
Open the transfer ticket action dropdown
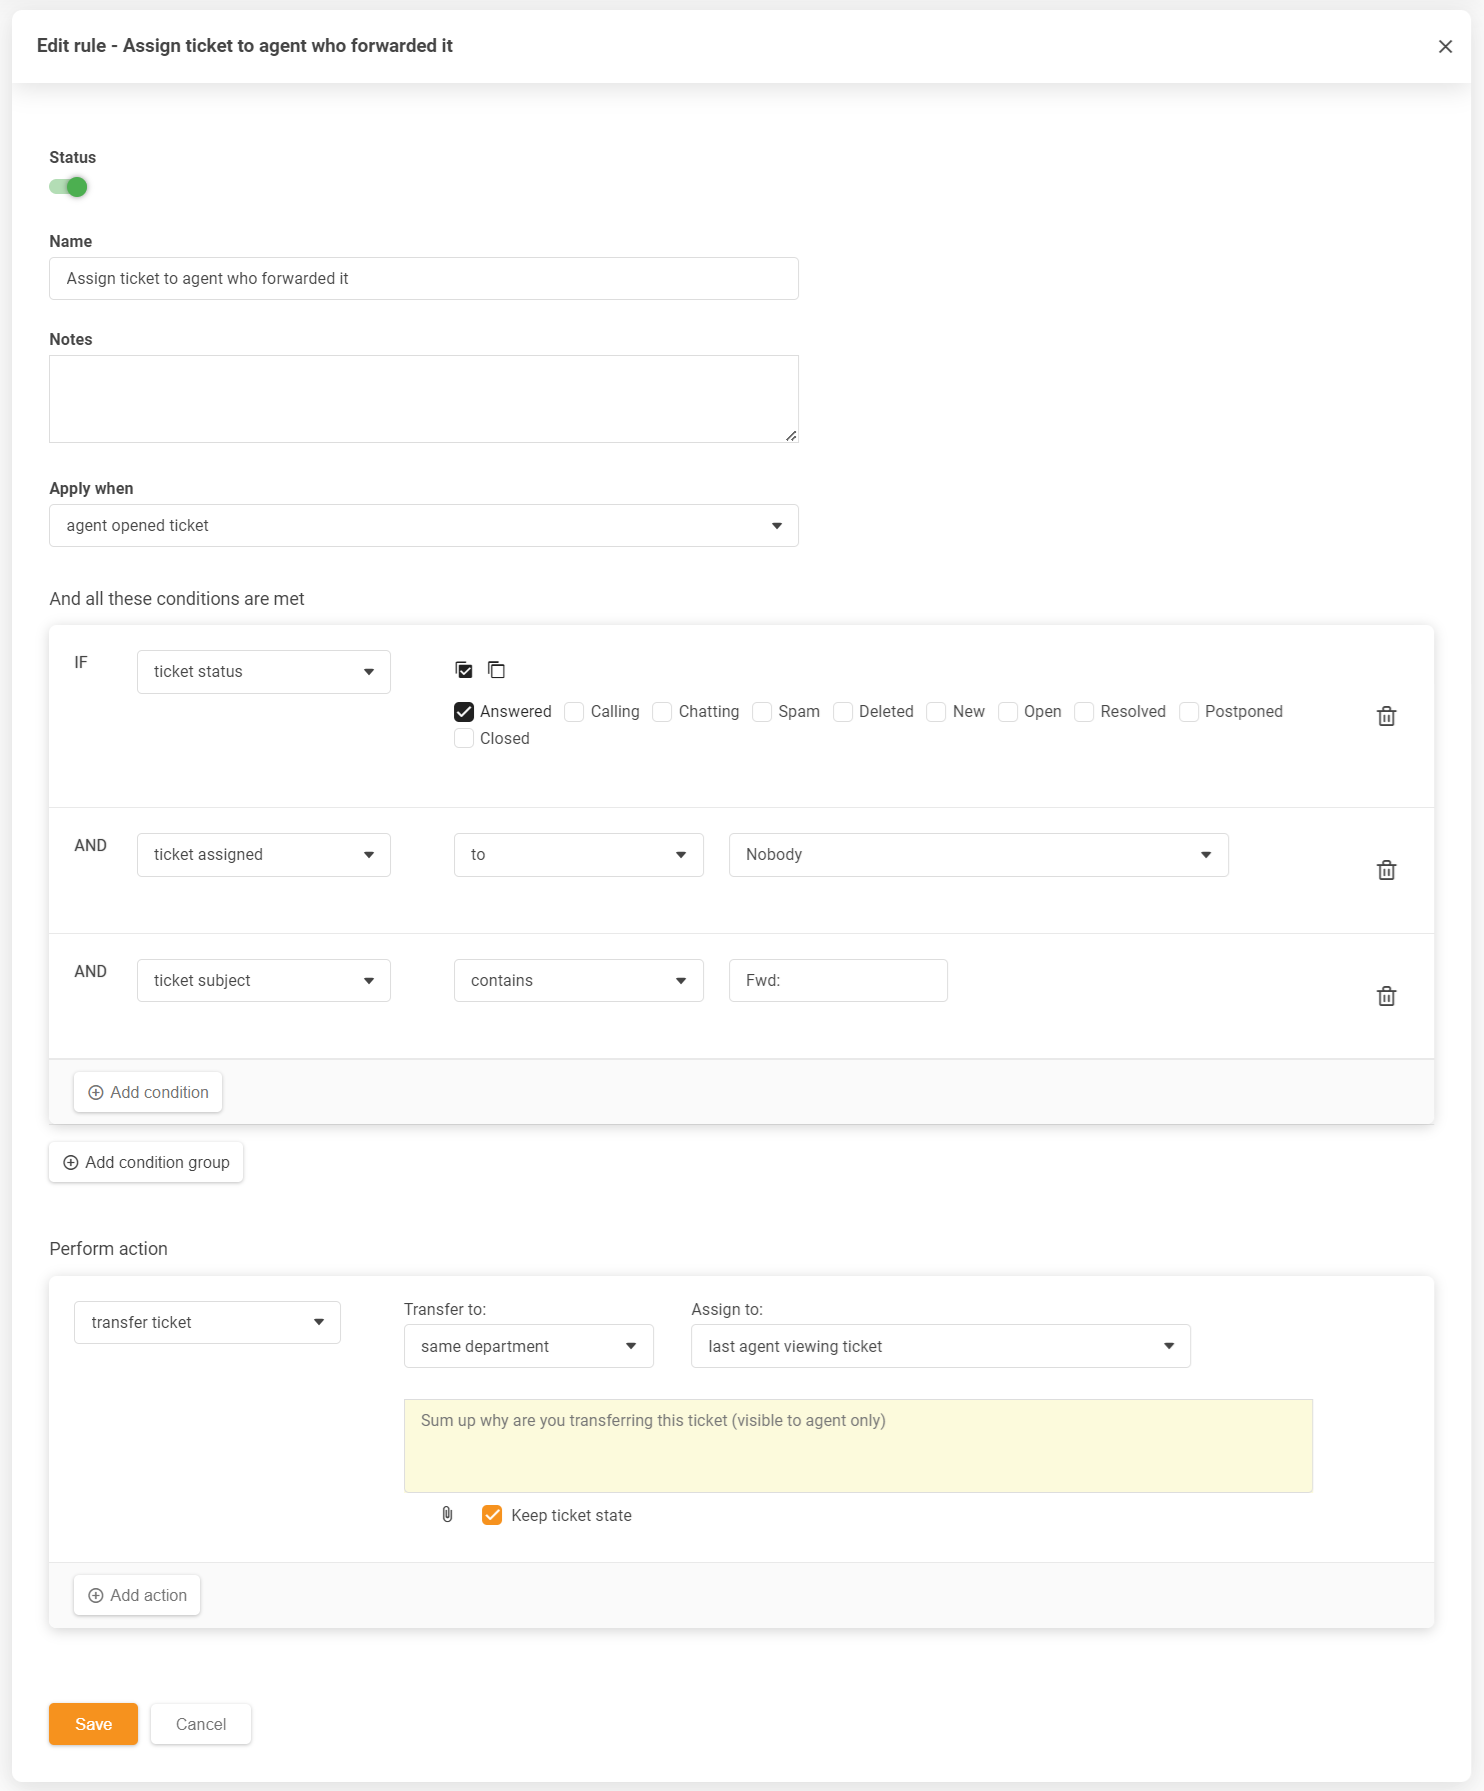coord(207,1322)
